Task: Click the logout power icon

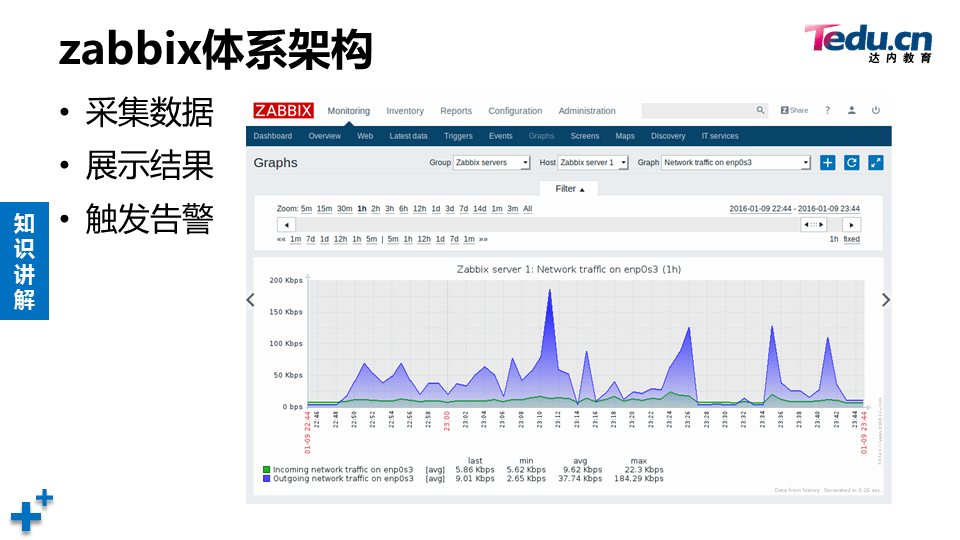Action: pos(876,110)
